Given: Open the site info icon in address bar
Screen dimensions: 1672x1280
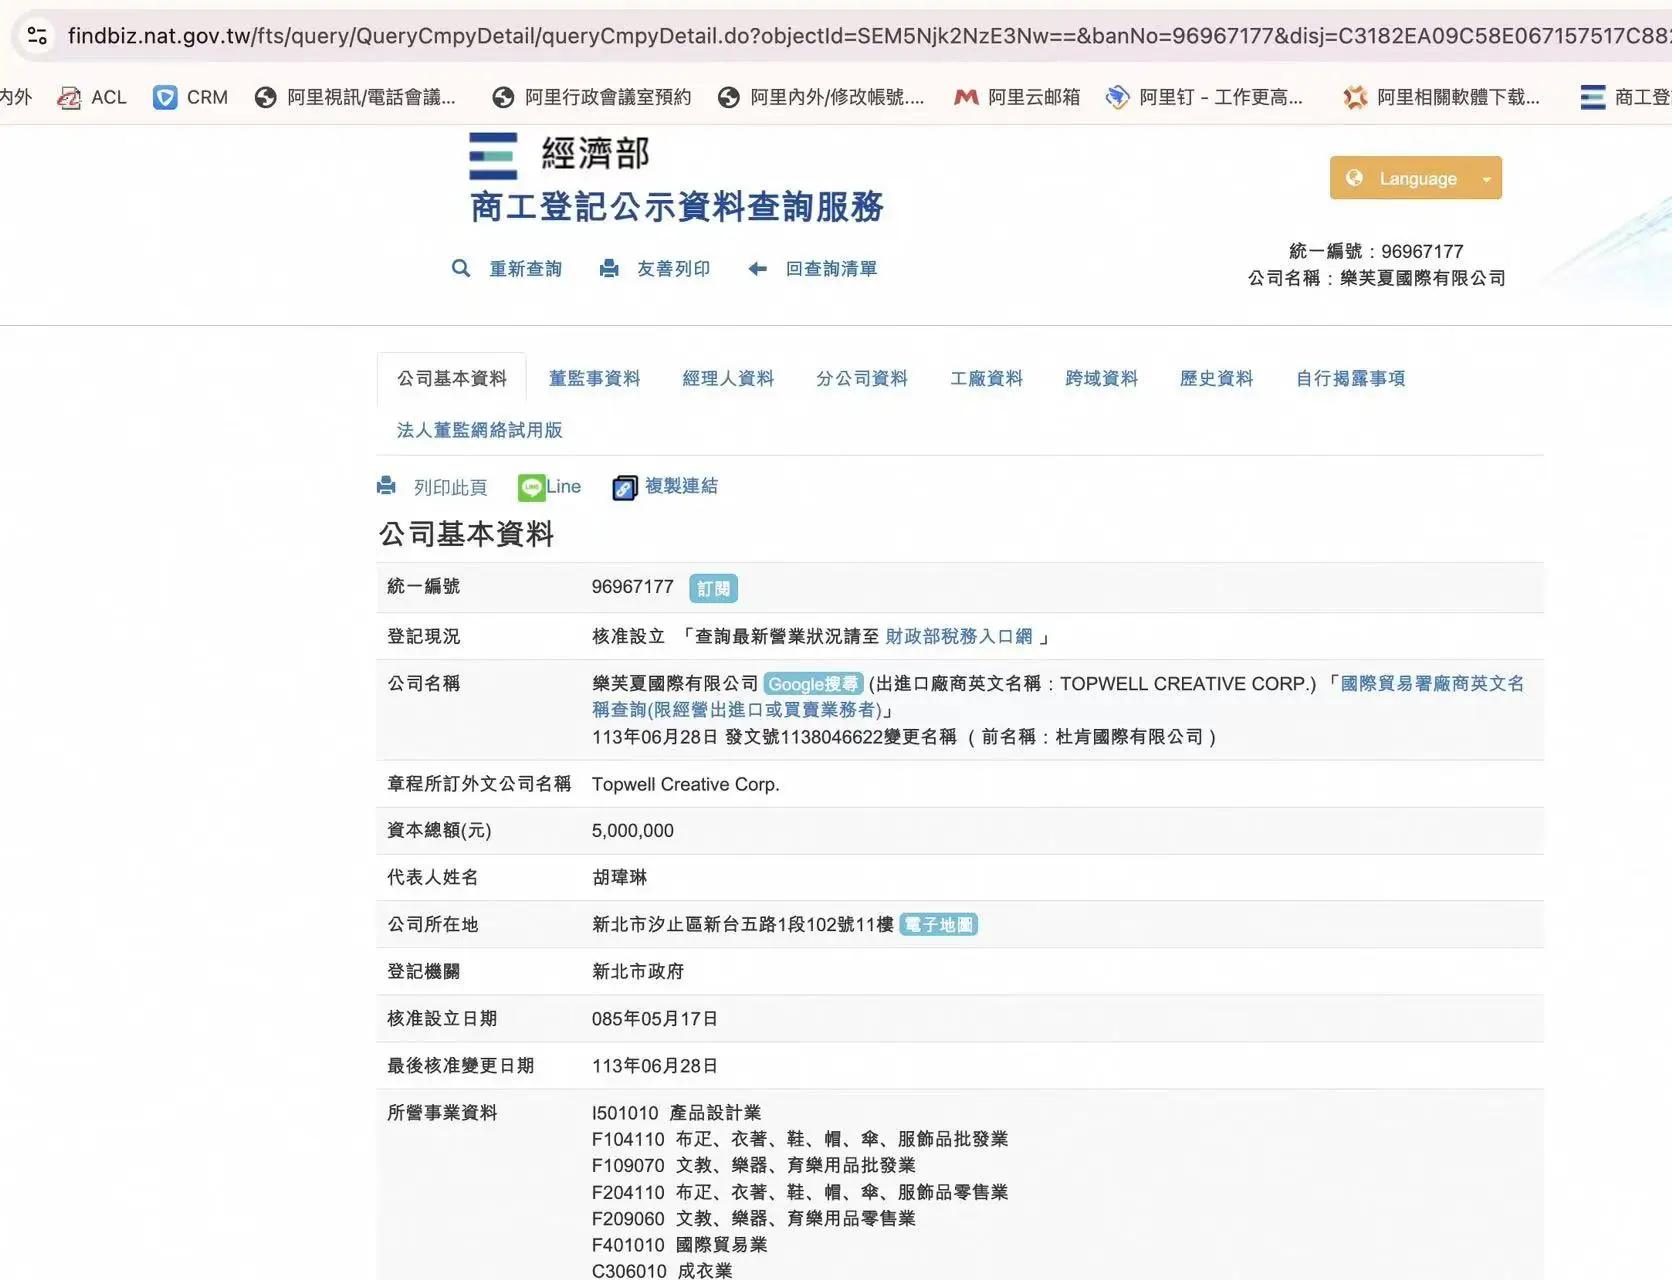Looking at the screenshot, I should tap(37, 36).
